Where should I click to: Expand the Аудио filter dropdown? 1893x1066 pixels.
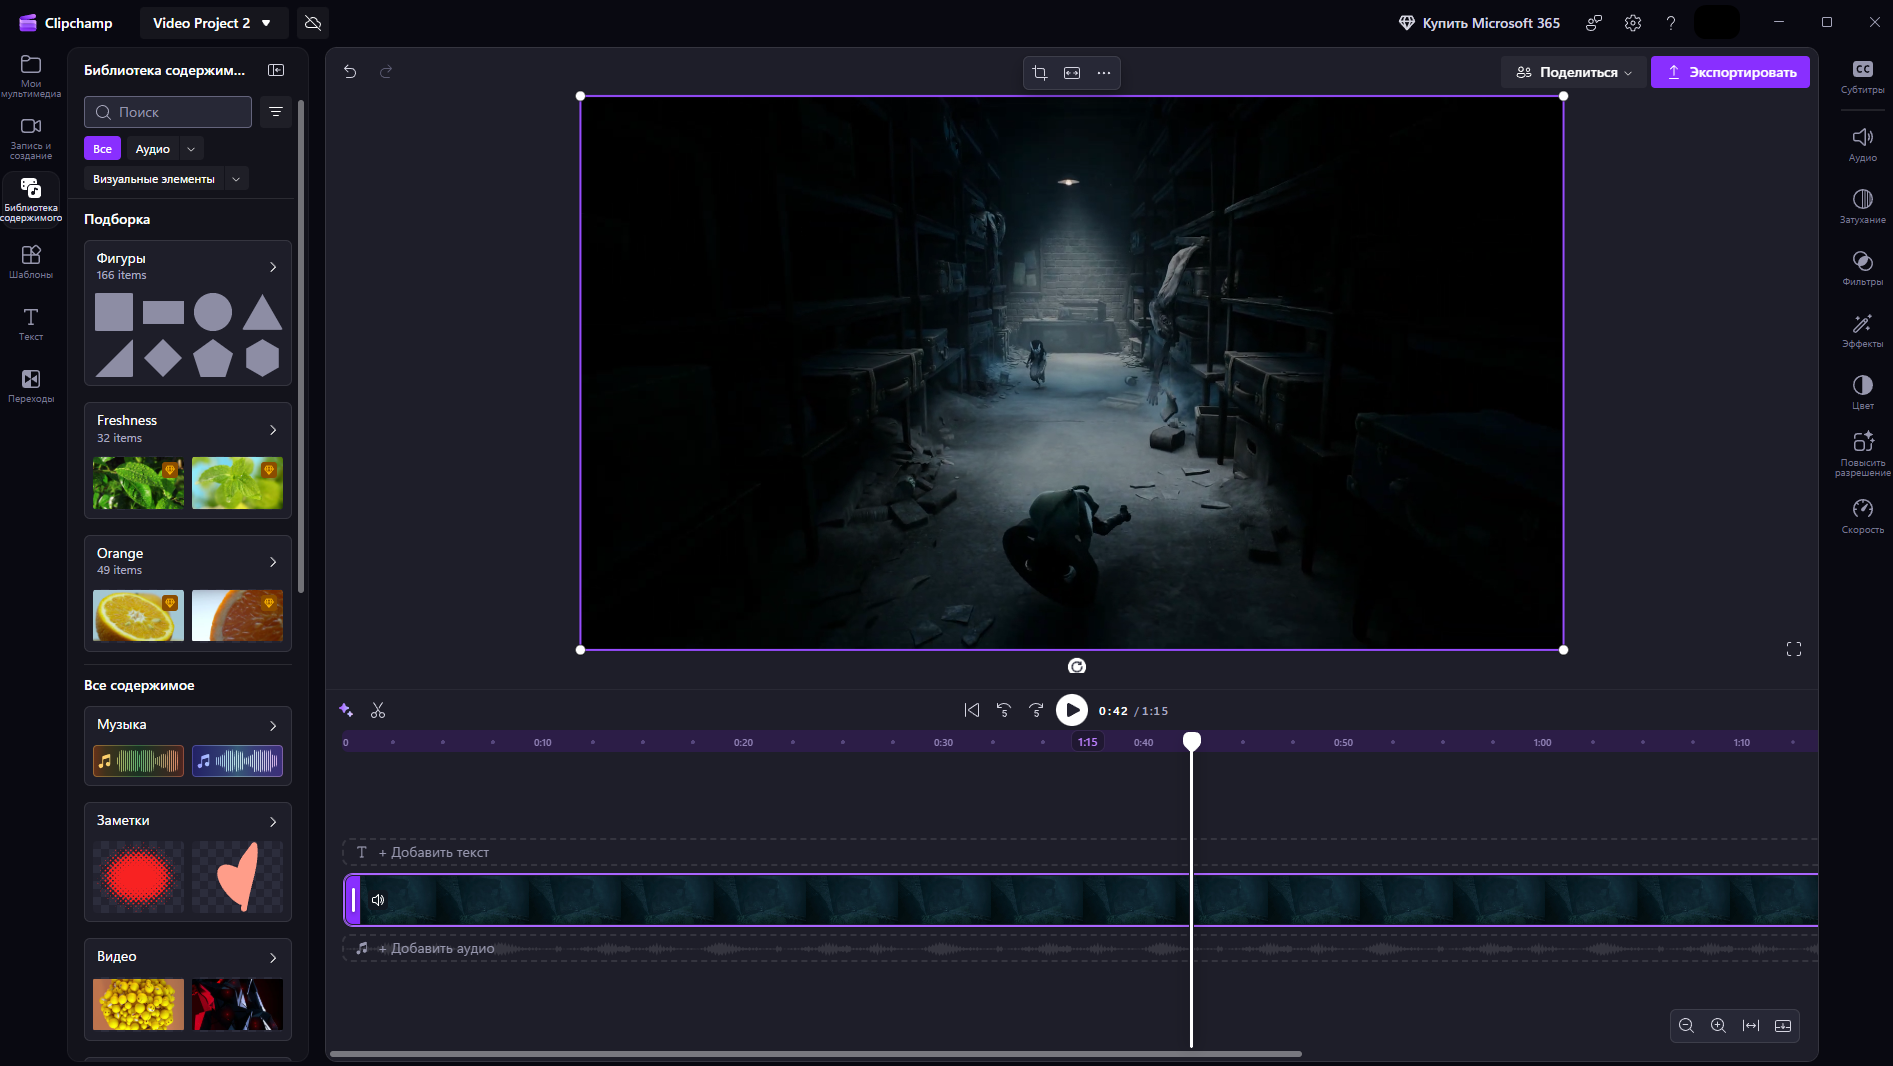191,149
